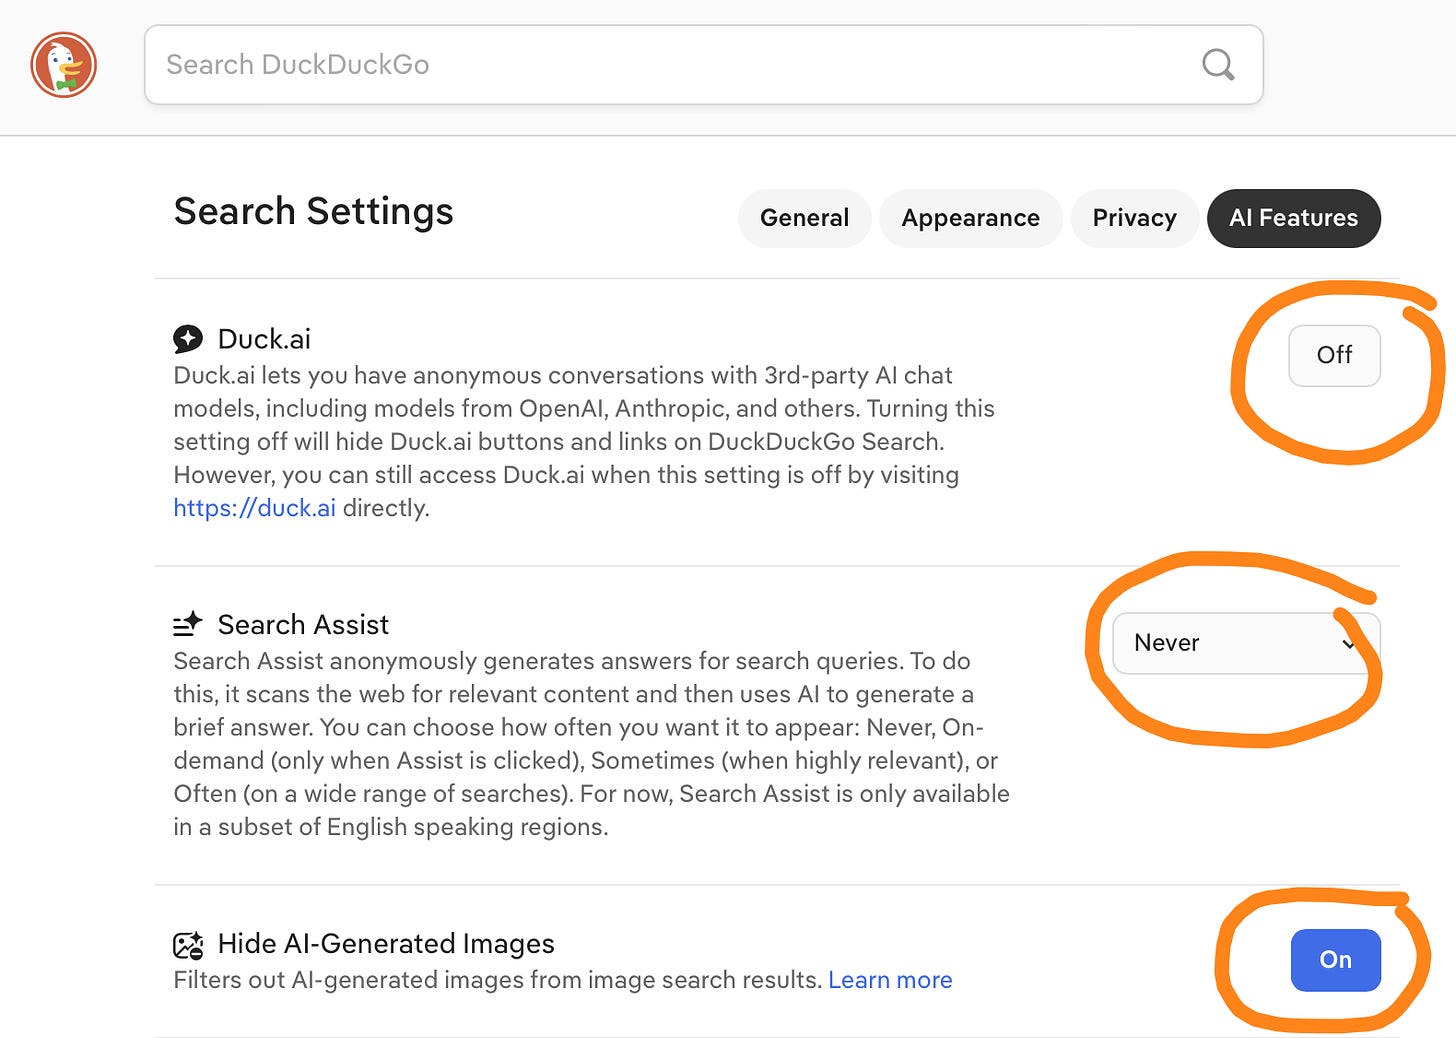Screen dimensions: 1456x1038
Task: Open the Search Assist Never dropdown
Action: (x=1246, y=643)
